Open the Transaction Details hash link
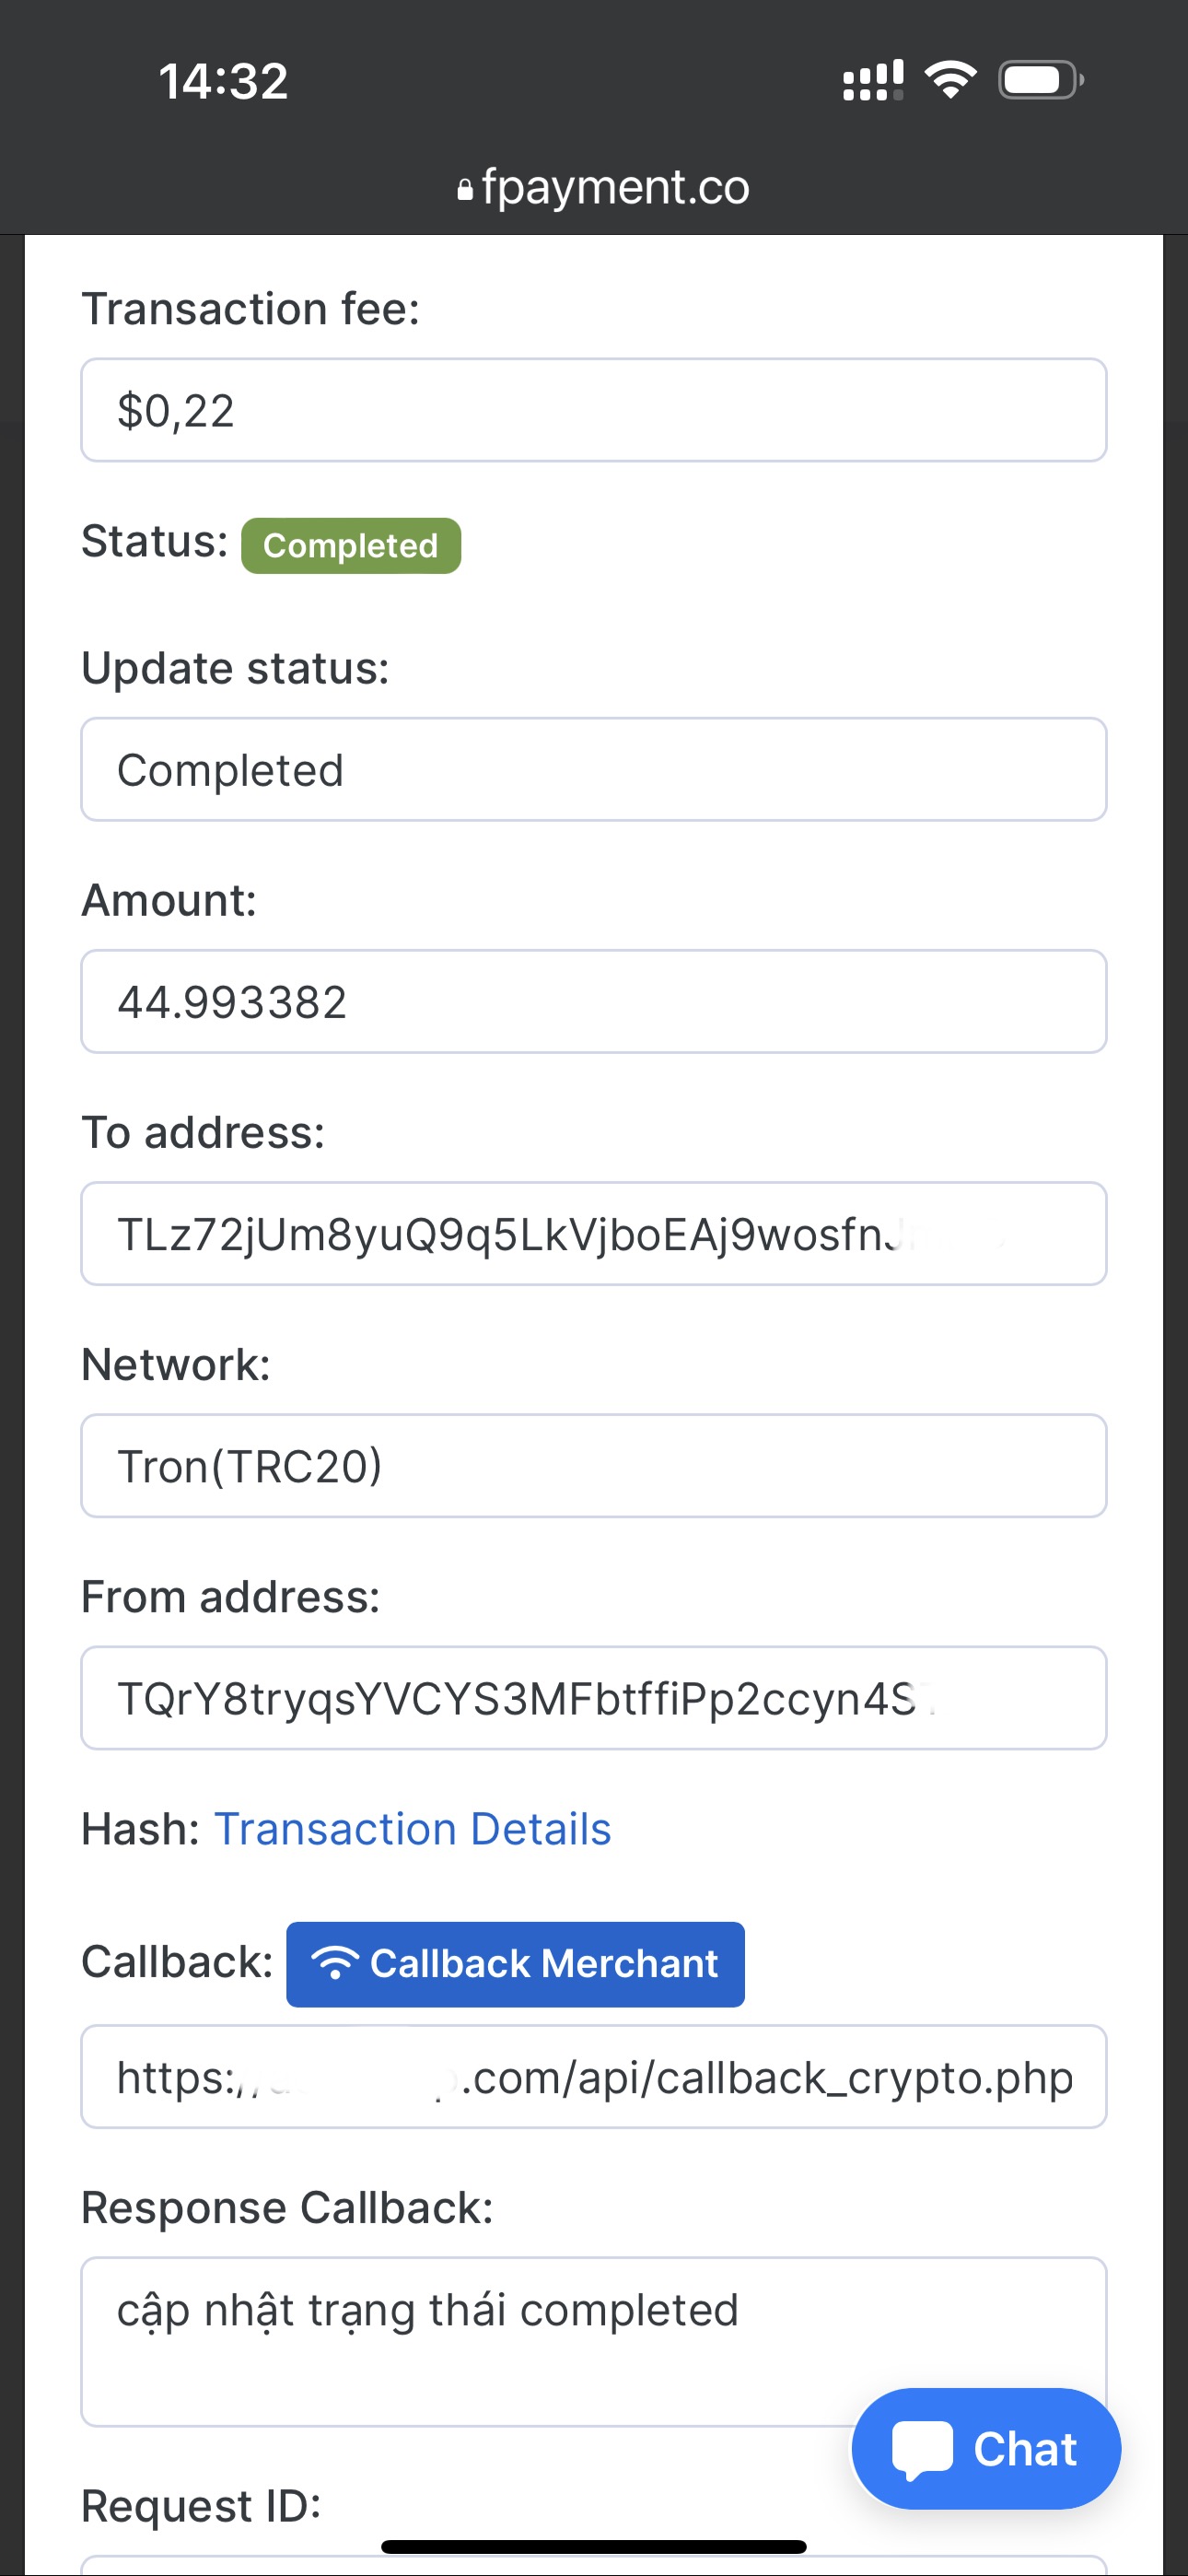1188x2576 pixels. coord(412,1829)
